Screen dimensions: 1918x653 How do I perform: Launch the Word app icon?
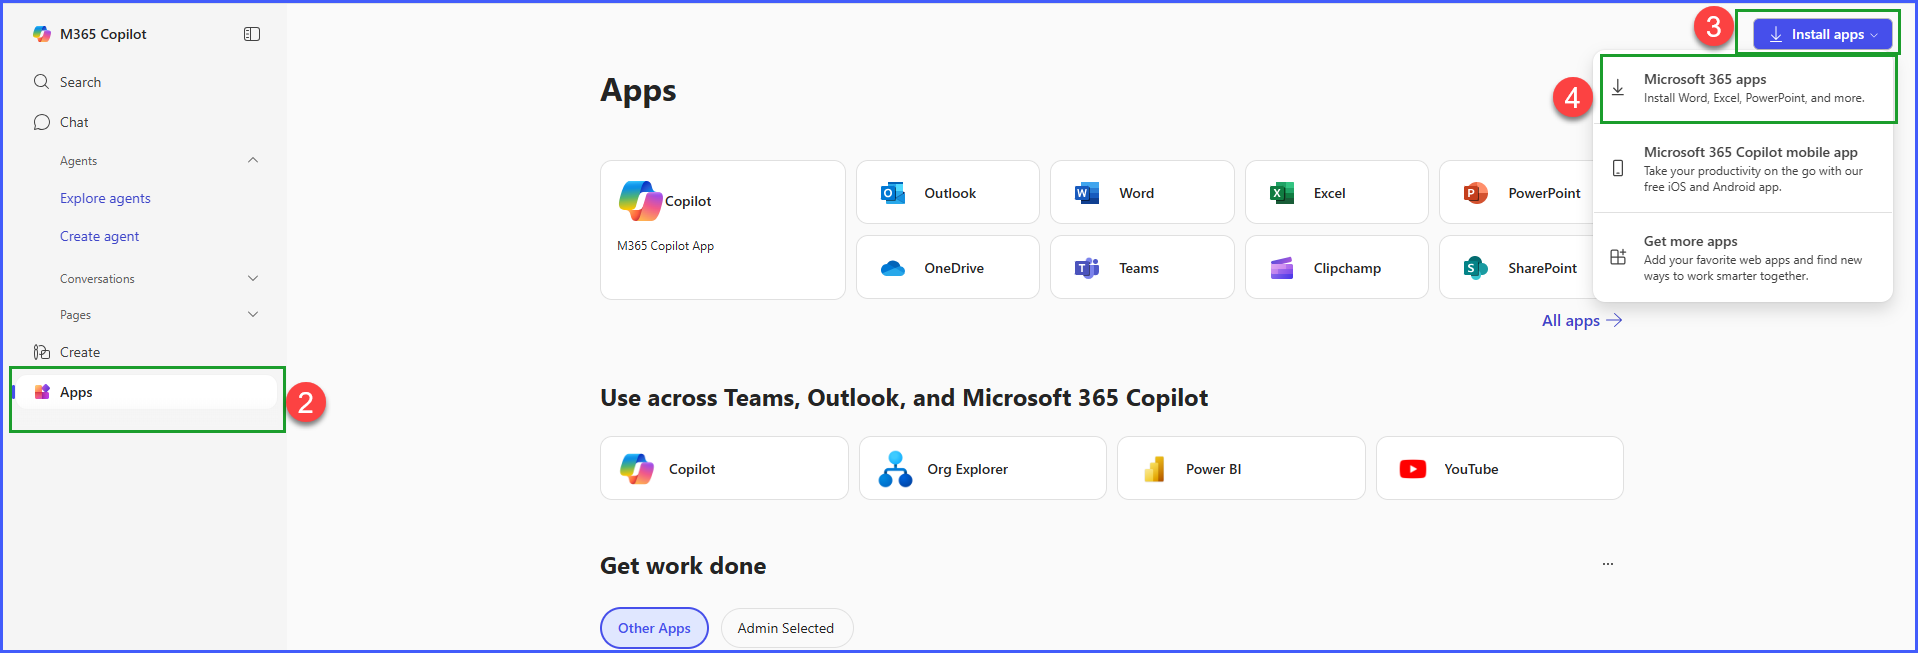(x=1087, y=193)
